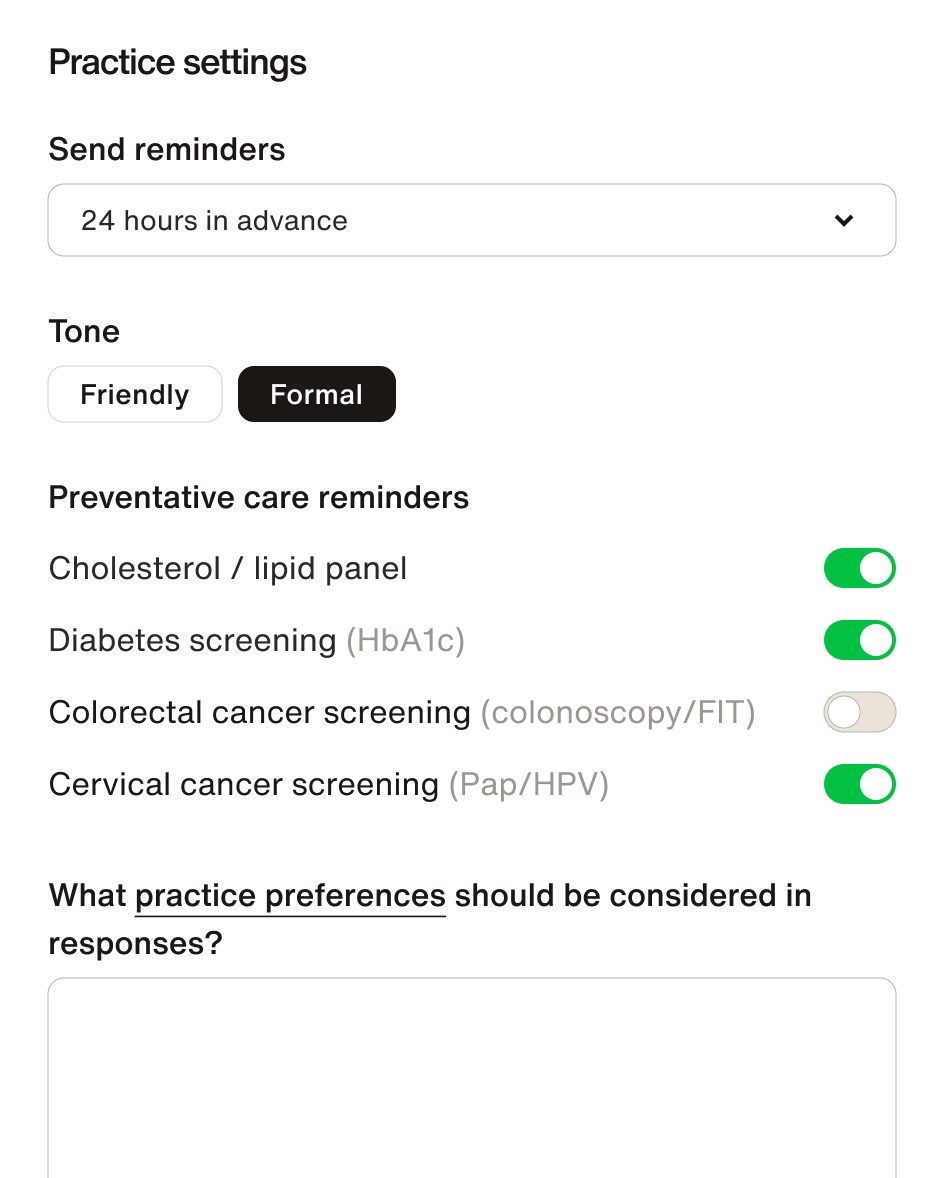944x1178 pixels.
Task: Click the Preventative care reminders heading
Action: coord(259,498)
